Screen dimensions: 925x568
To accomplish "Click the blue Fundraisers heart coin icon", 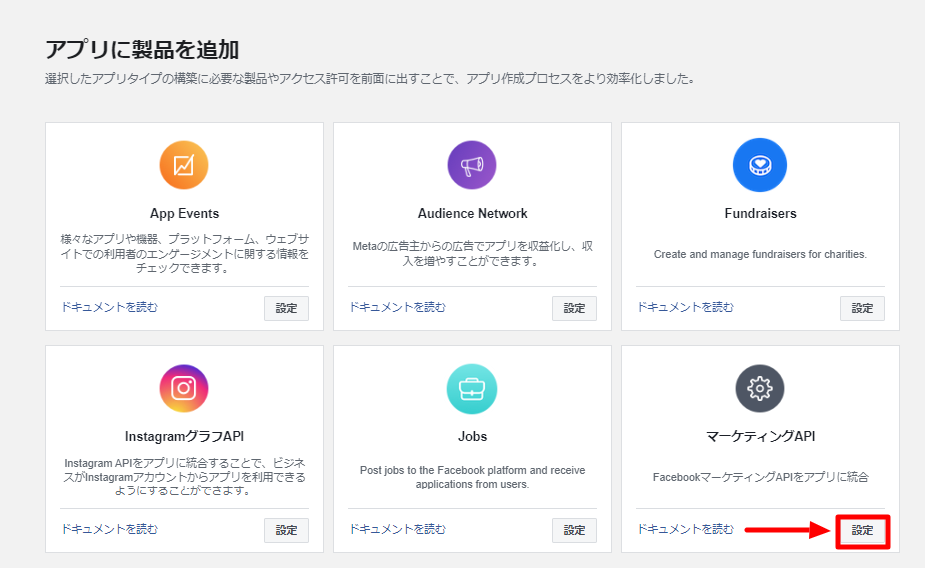I will [760, 165].
